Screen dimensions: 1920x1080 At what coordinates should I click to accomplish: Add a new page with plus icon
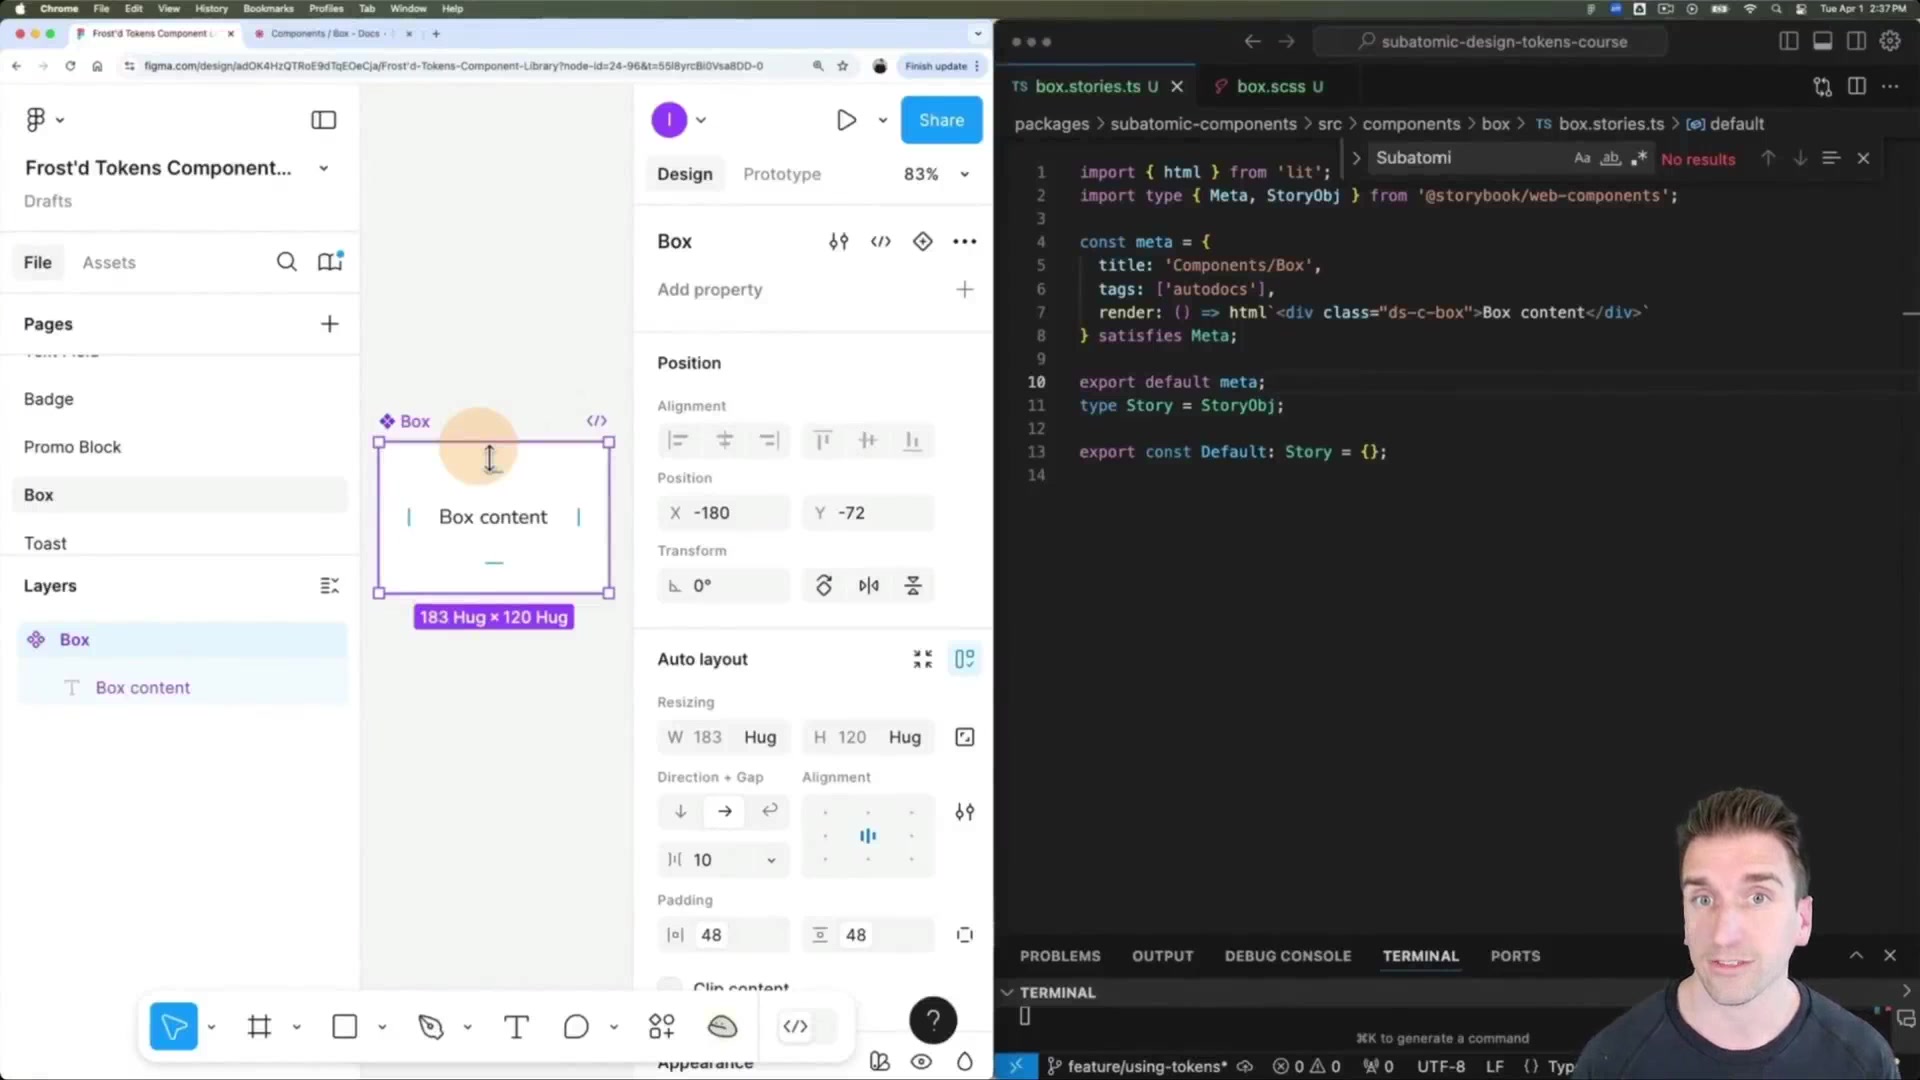coord(329,324)
